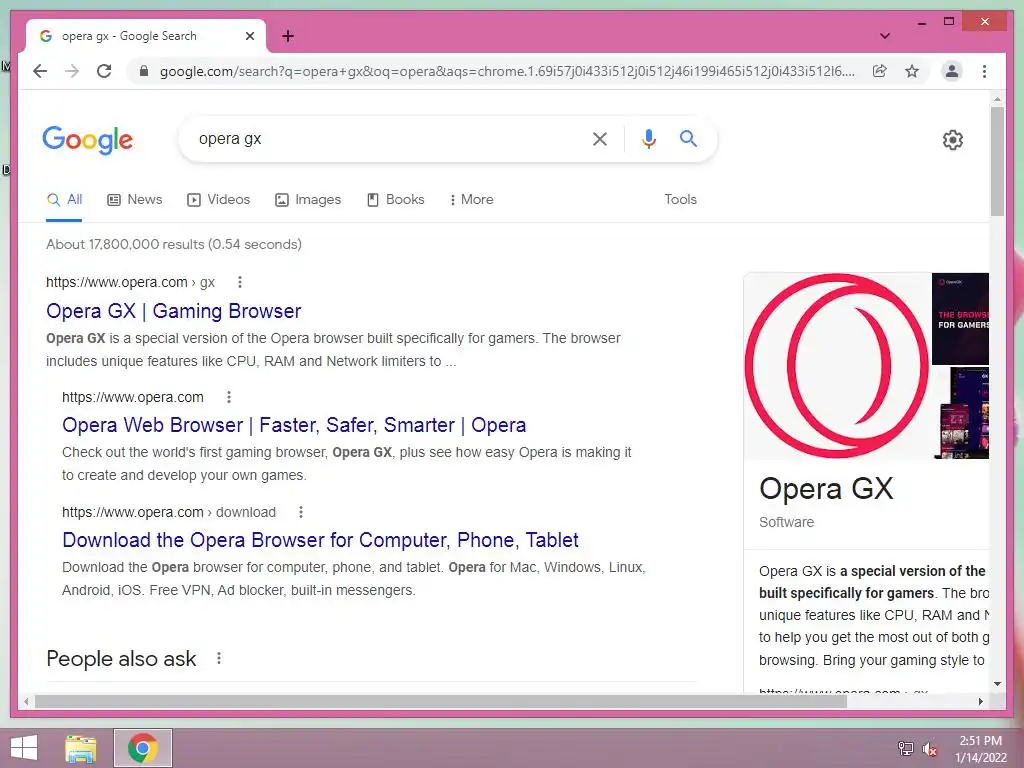The height and width of the screenshot is (768, 1024).
Task: Go back to the previous page
Action: [40, 71]
